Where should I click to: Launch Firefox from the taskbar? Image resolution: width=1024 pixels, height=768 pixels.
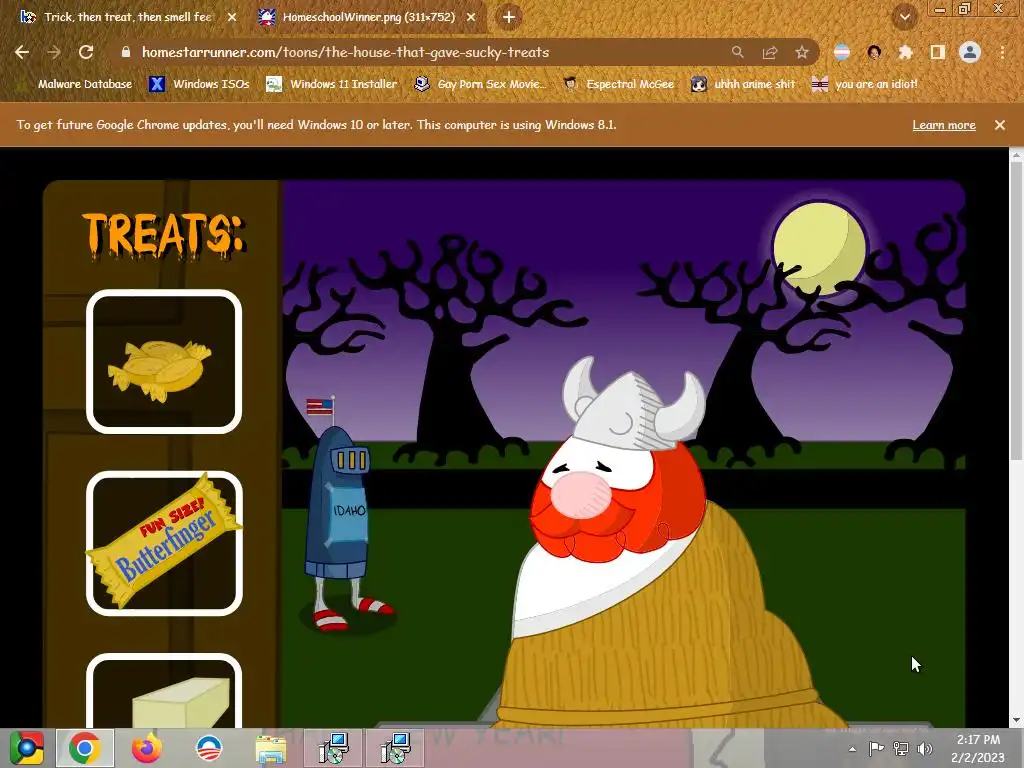point(147,748)
